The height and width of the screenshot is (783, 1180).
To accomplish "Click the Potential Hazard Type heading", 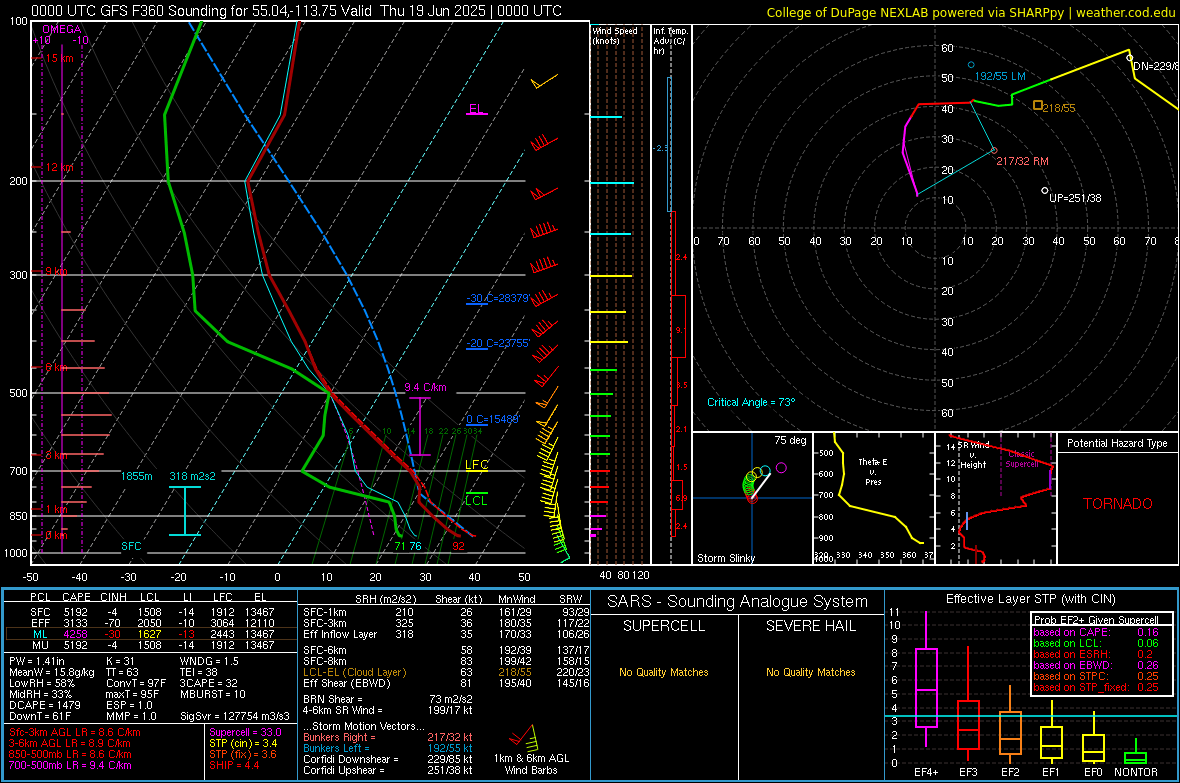I will coord(1117,443).
